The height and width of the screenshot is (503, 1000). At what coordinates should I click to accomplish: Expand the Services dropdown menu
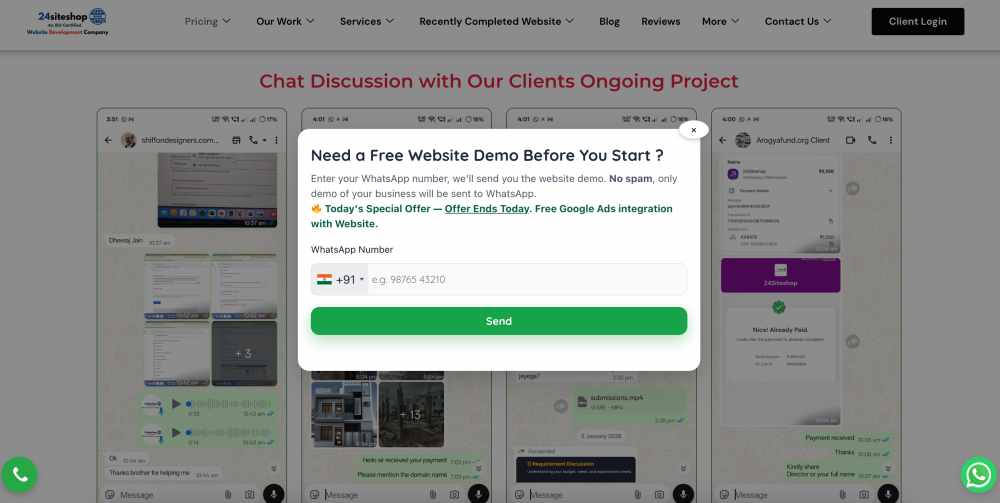pyautogui.click(x=367, y=21)
